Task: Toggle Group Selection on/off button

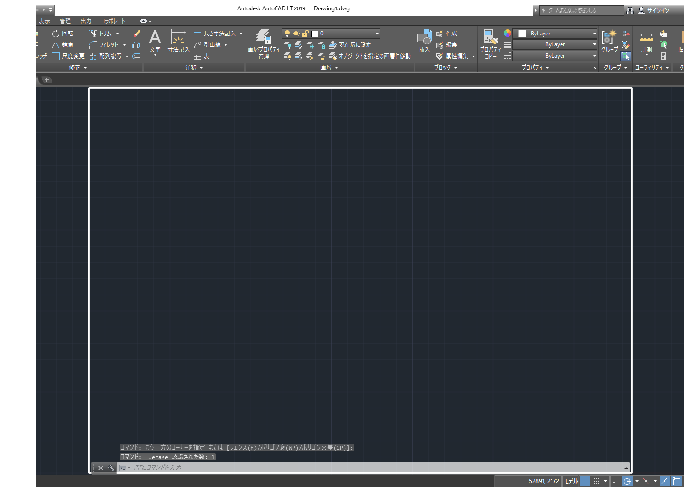Action: coord(626,56)
